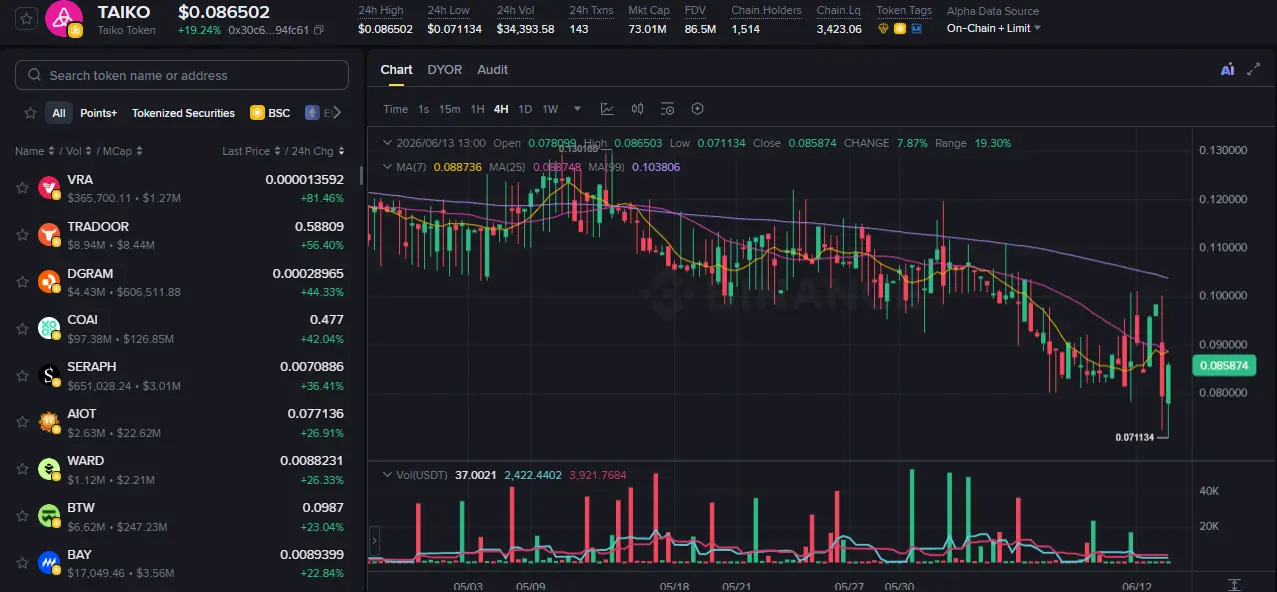The image size is (1277, 592).
Task: Open the chart display options icon
Action: [x=667, y=109]
